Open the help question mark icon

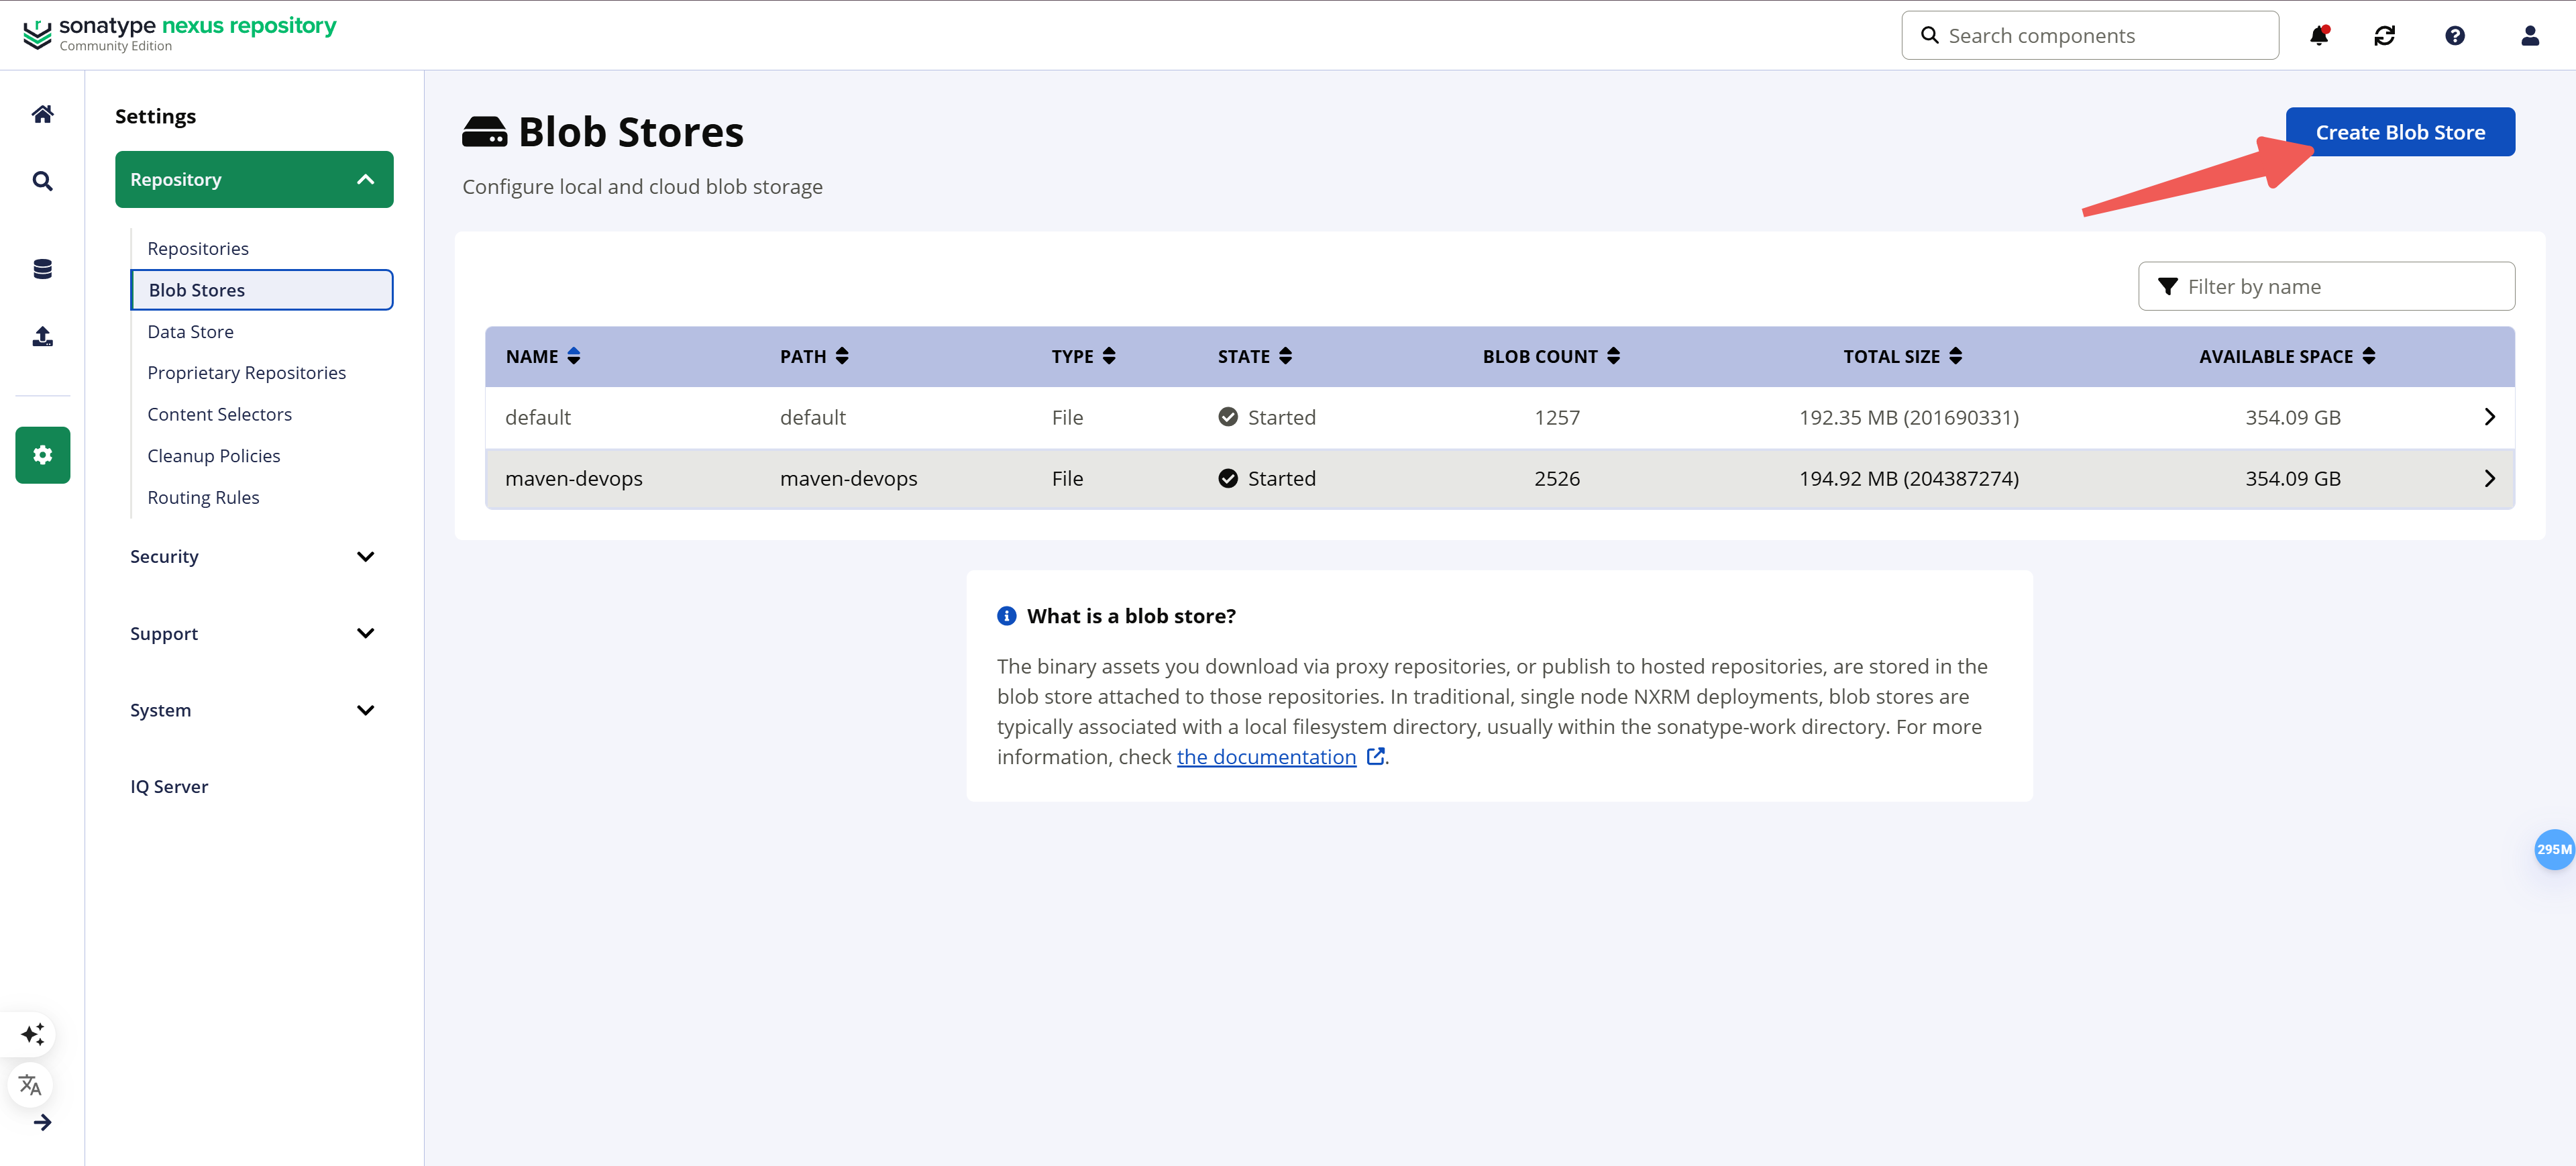(2455, 36)
